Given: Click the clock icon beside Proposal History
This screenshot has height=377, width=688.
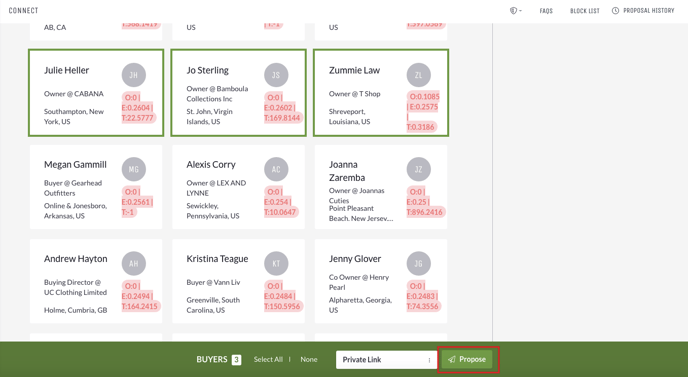Looking at the screenshot, I should point(615,11).
